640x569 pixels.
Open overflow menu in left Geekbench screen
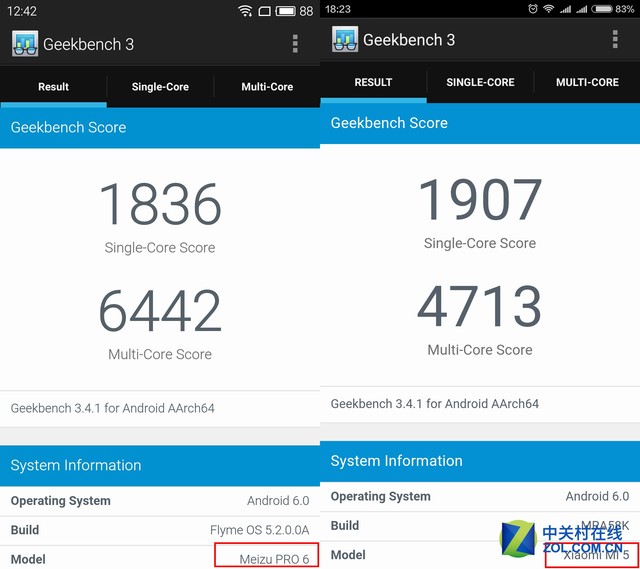[x=295, y=44]
